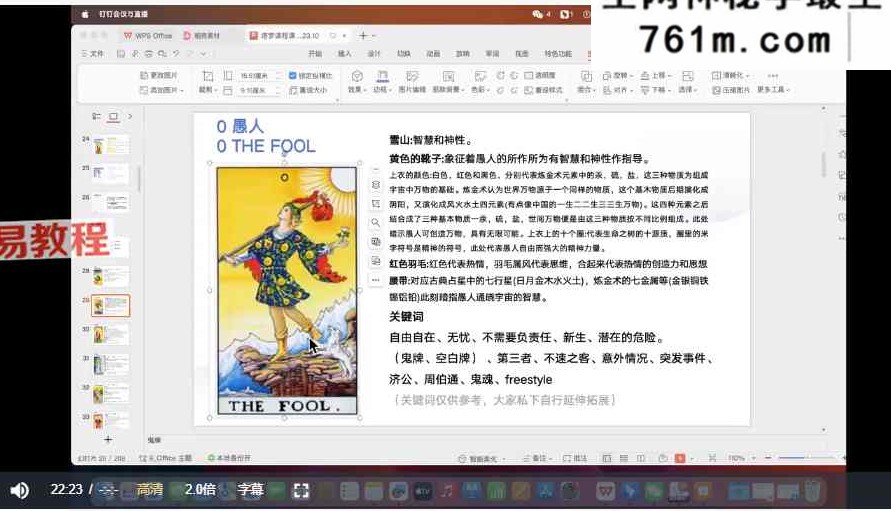Open the 色彩 color tool
Screen dimensions: 891x511
coord(480,82)
